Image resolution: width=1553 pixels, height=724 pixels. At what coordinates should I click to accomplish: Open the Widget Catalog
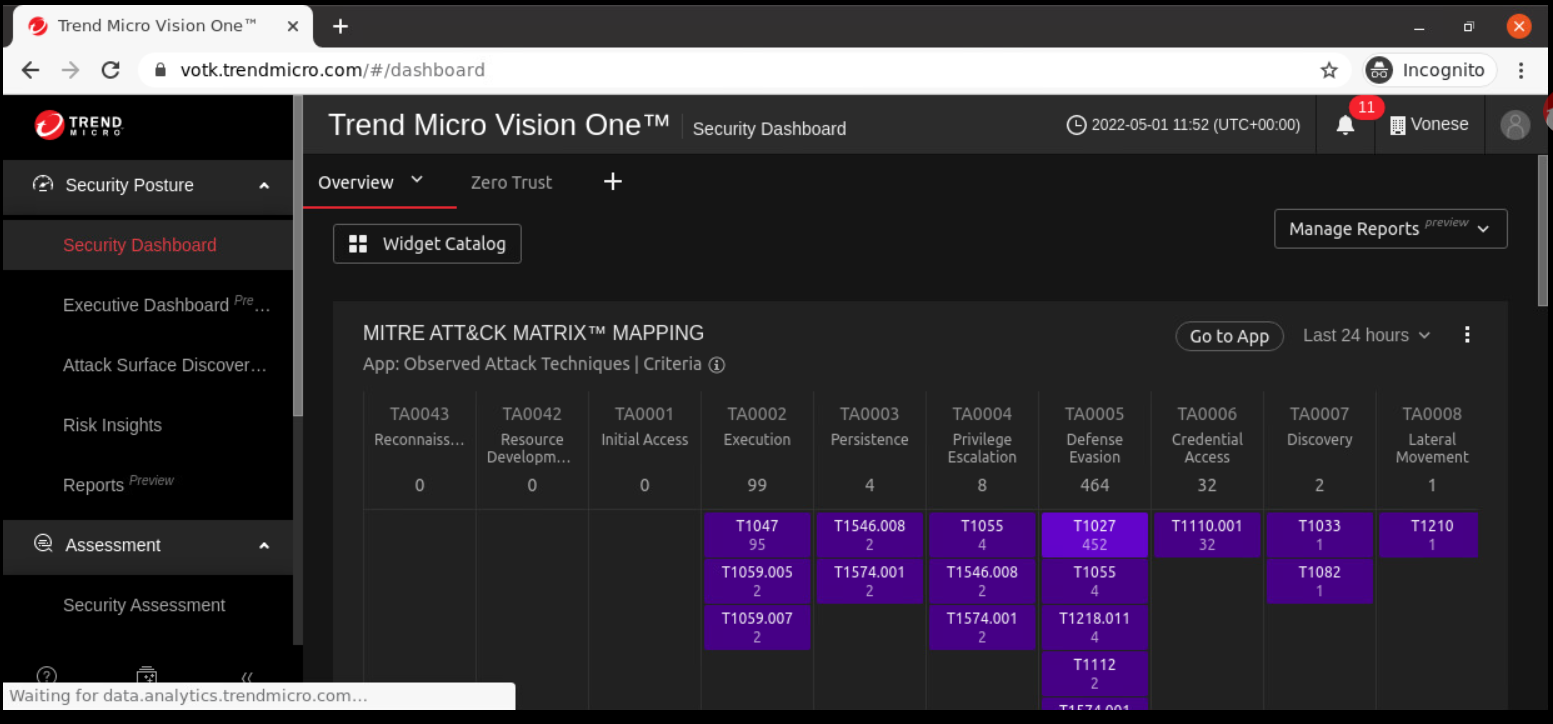coord(427,244)
